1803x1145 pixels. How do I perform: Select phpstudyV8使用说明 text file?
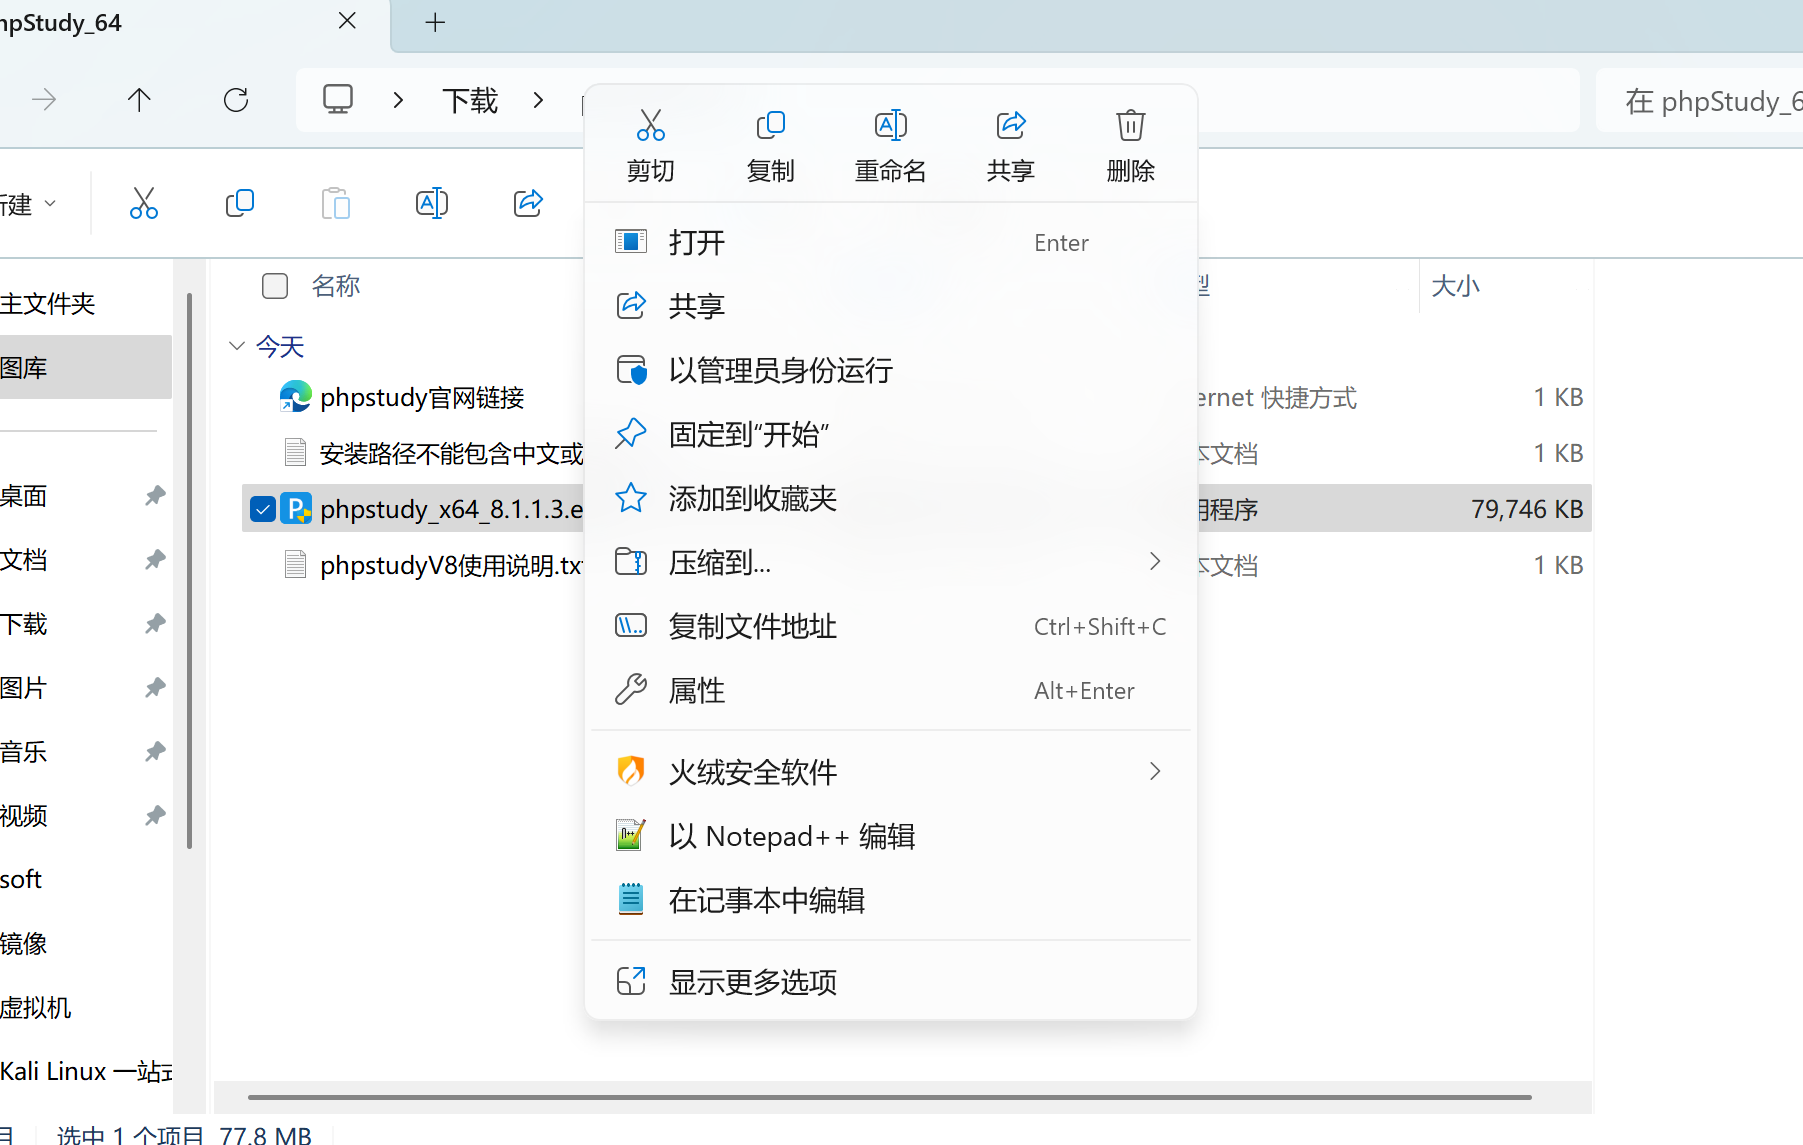tap(451, 566)
